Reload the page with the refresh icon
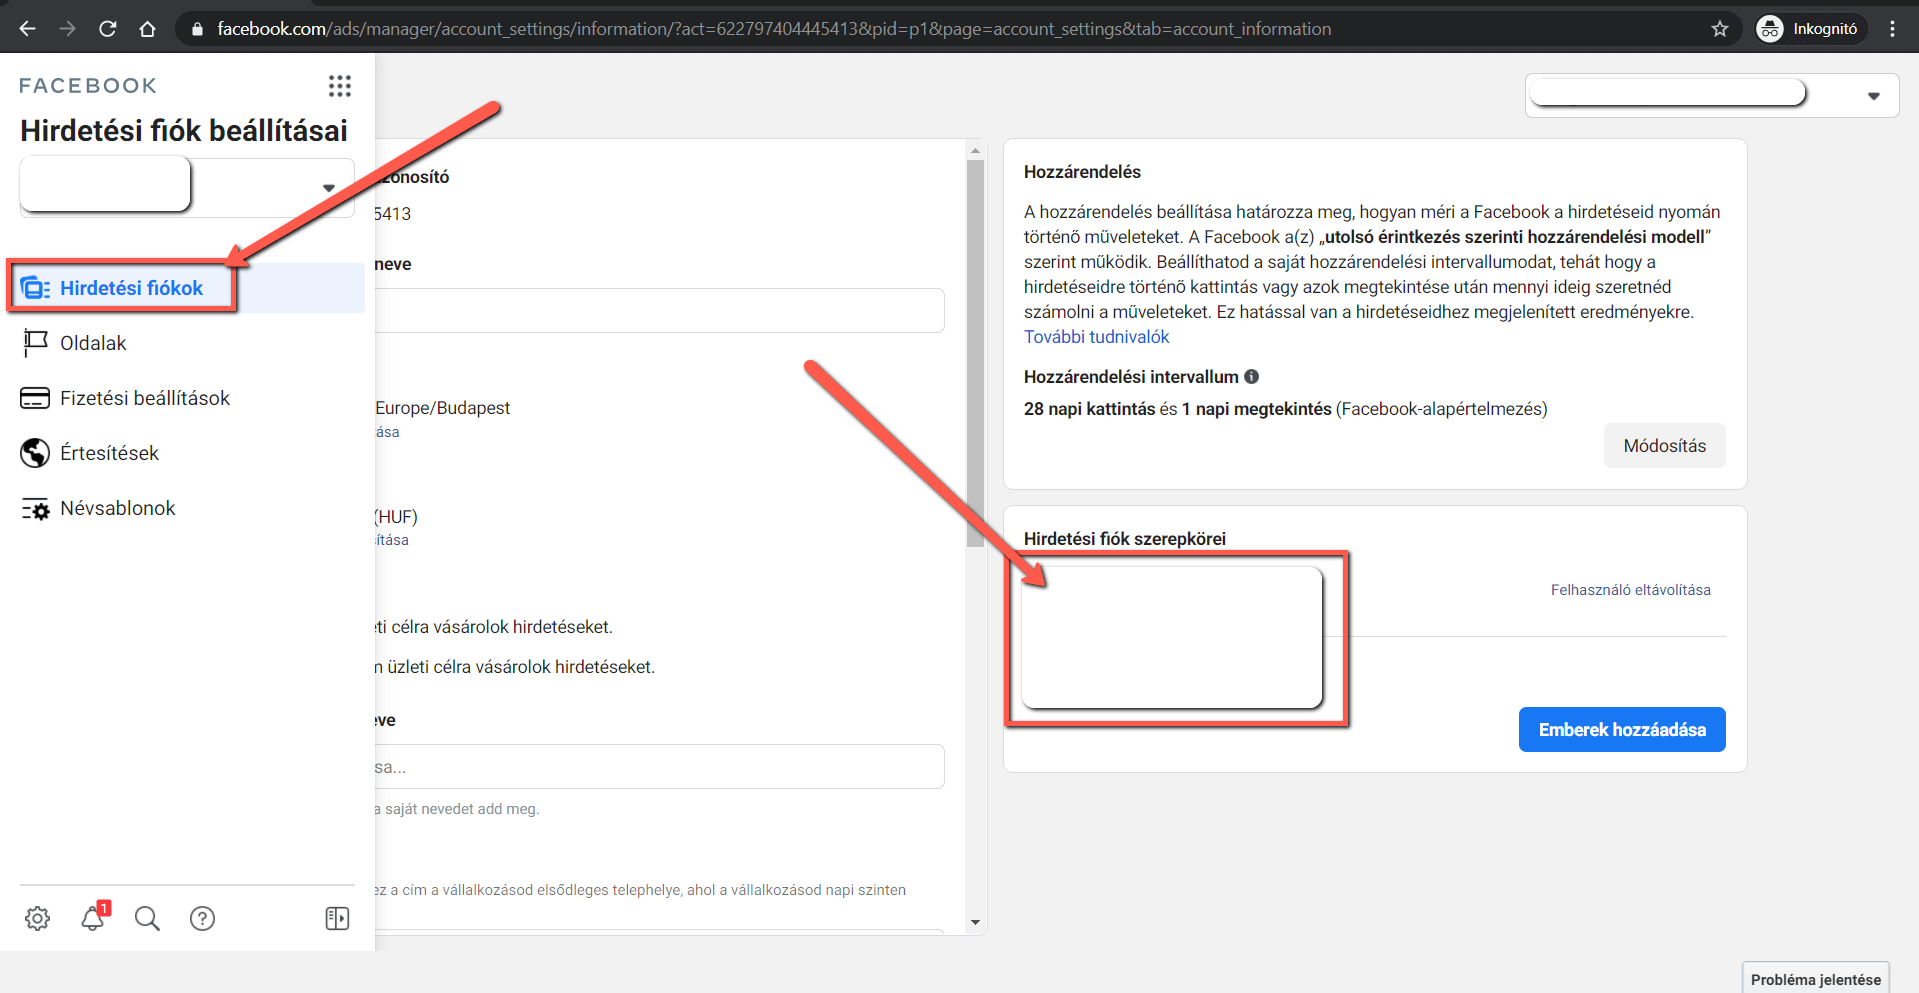Screen dimensions: 1919x993 [108, 29]
